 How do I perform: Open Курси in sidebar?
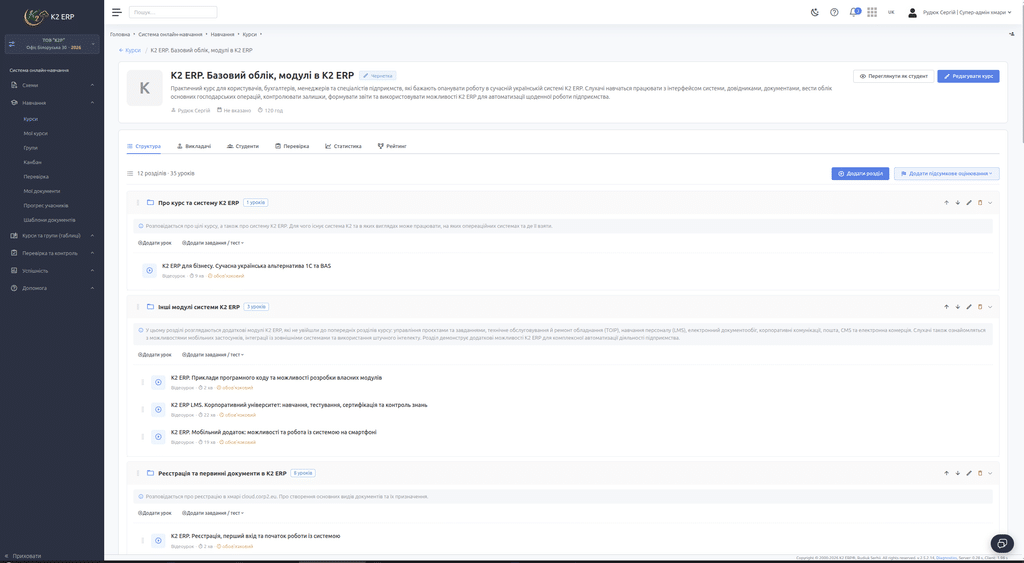[x=31, y=119]
